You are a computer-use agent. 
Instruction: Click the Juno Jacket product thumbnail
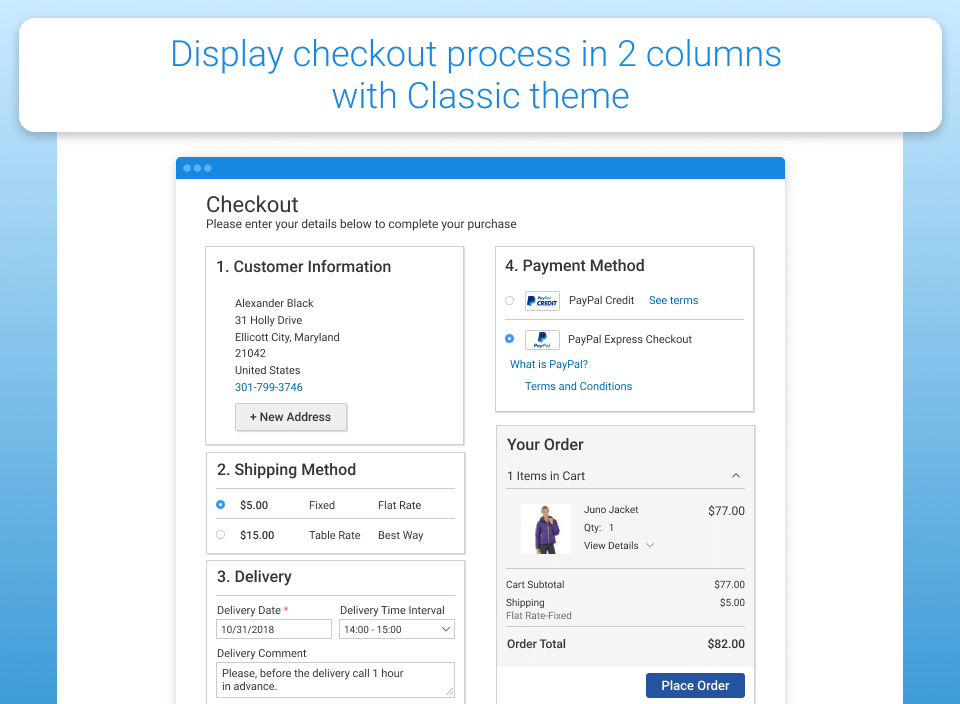pyautogui.click(x=545, y=527)
